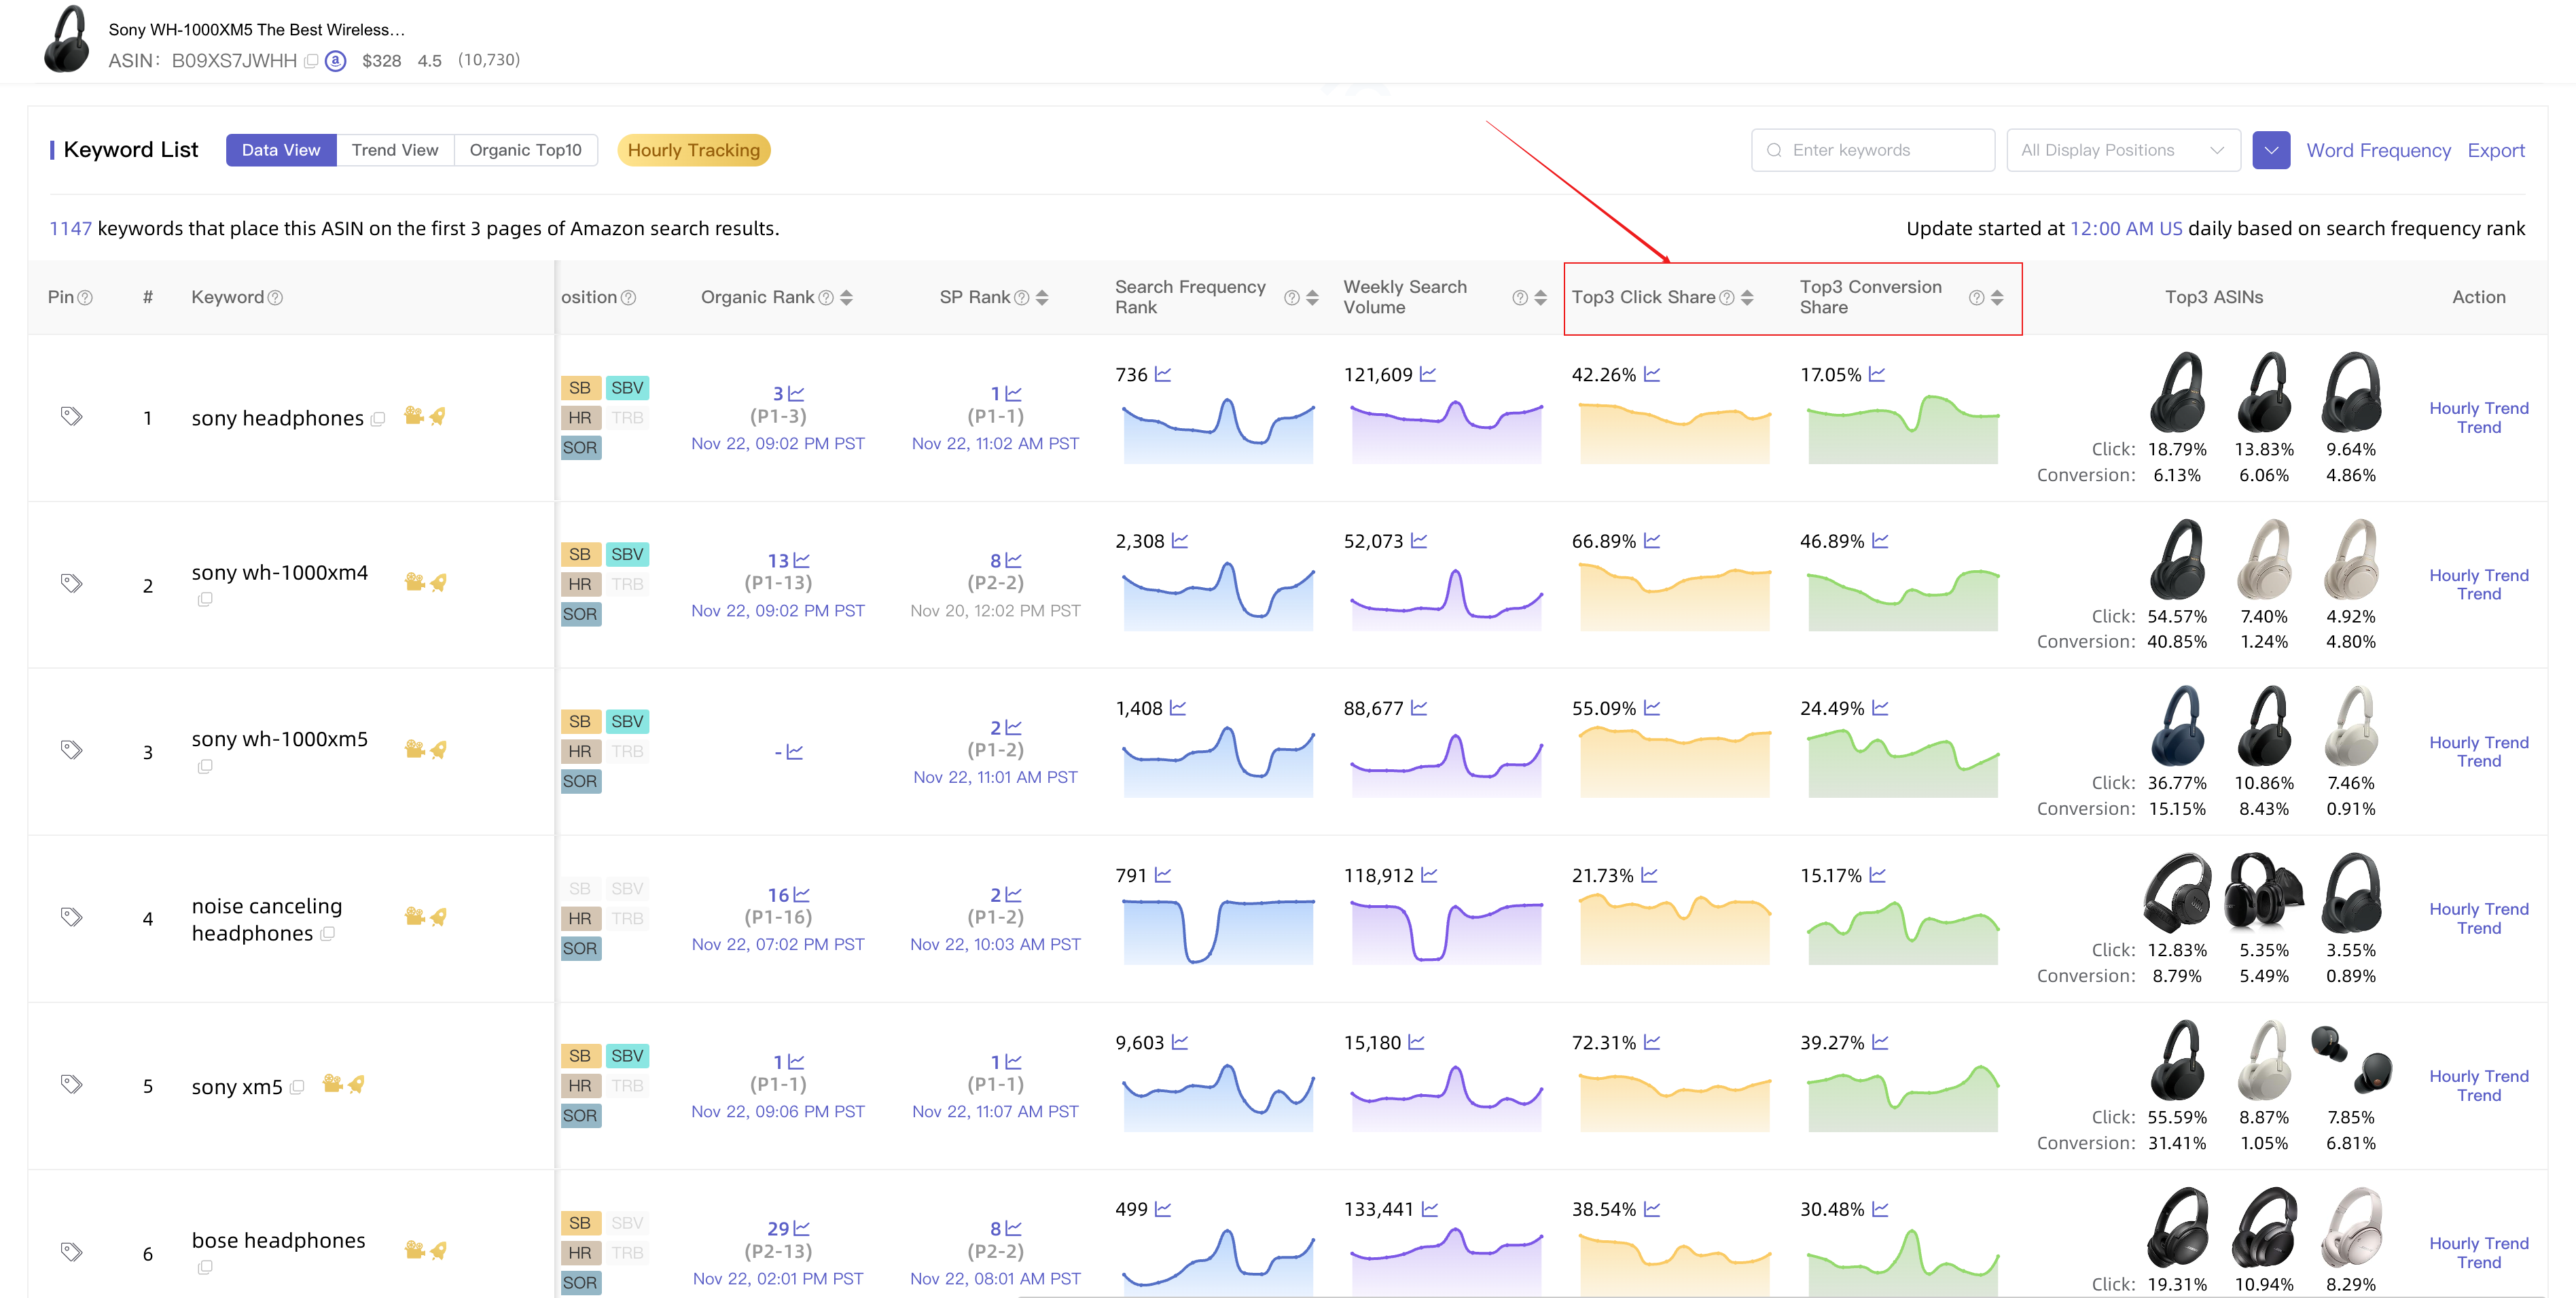Focus the Enter keywords search field
The width and height of the screenshot is (2576, 1298).
(1873, 150)
